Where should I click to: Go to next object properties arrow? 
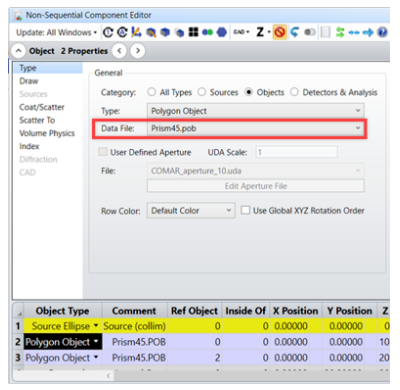click(138, 51)
